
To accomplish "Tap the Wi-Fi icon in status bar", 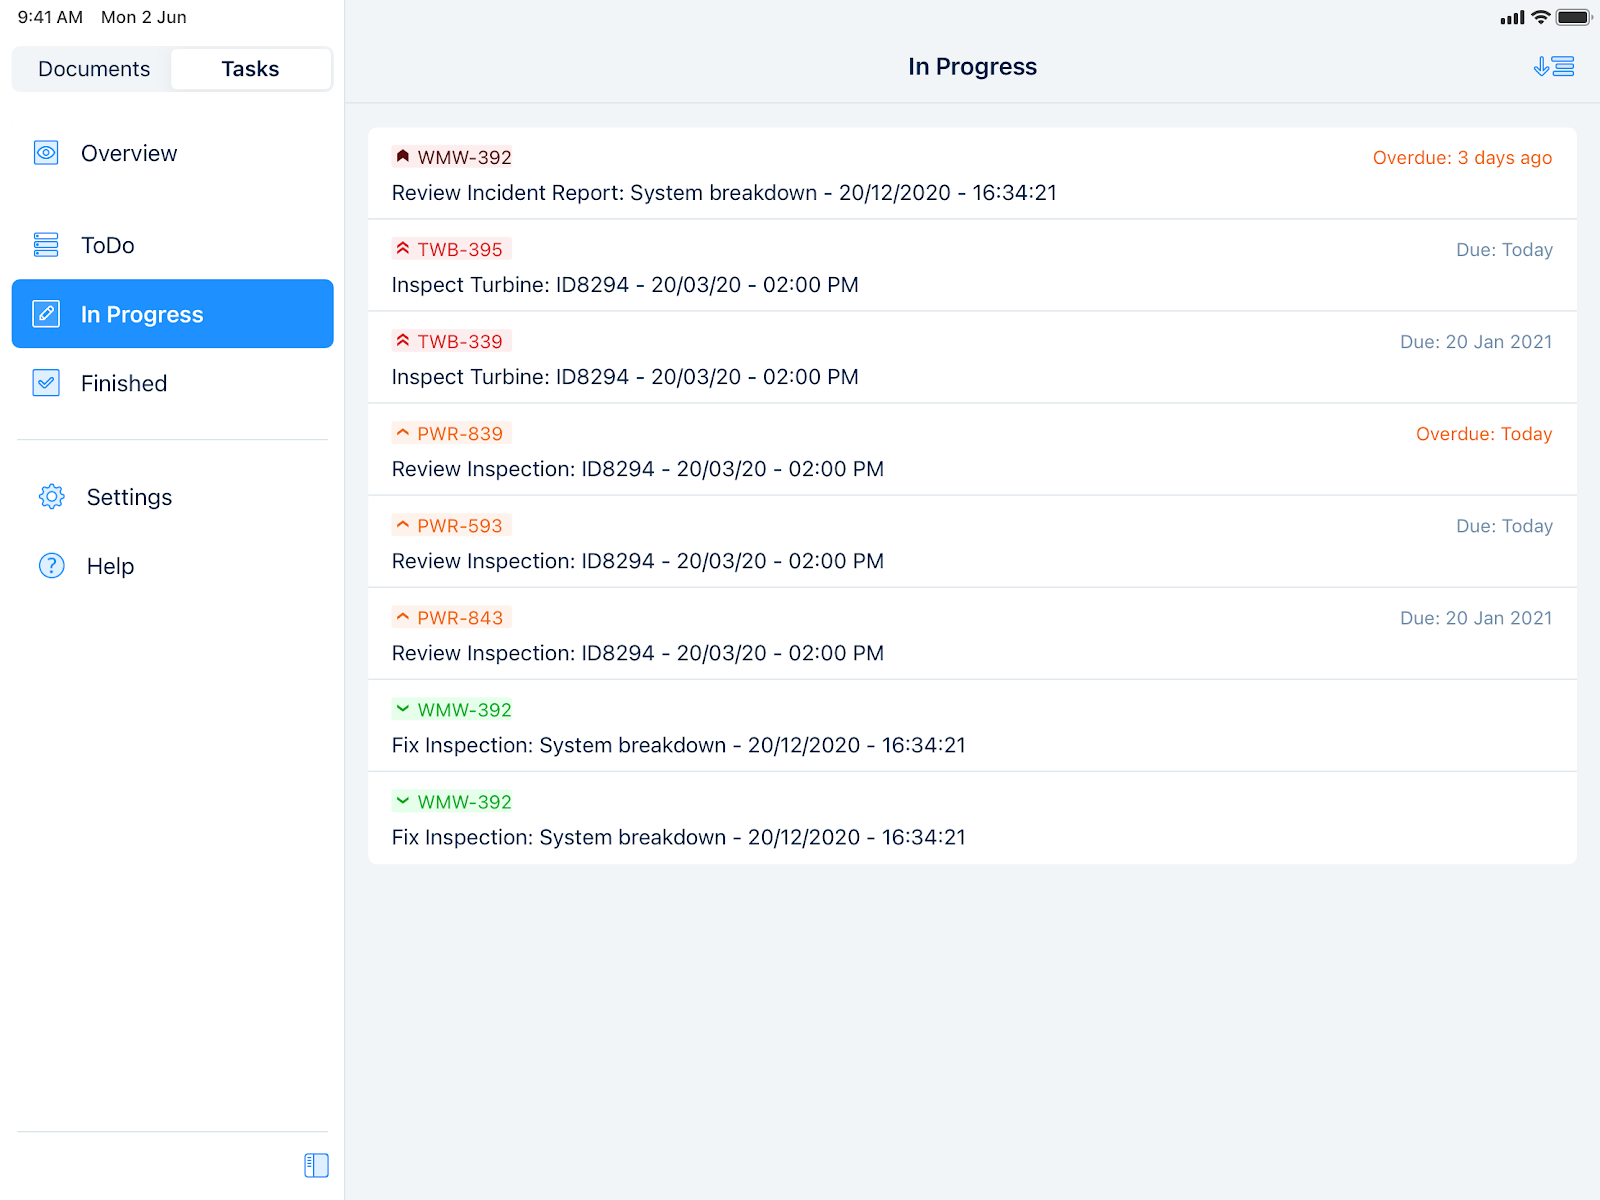I will pyautogui.click(x=1541, y=17).
